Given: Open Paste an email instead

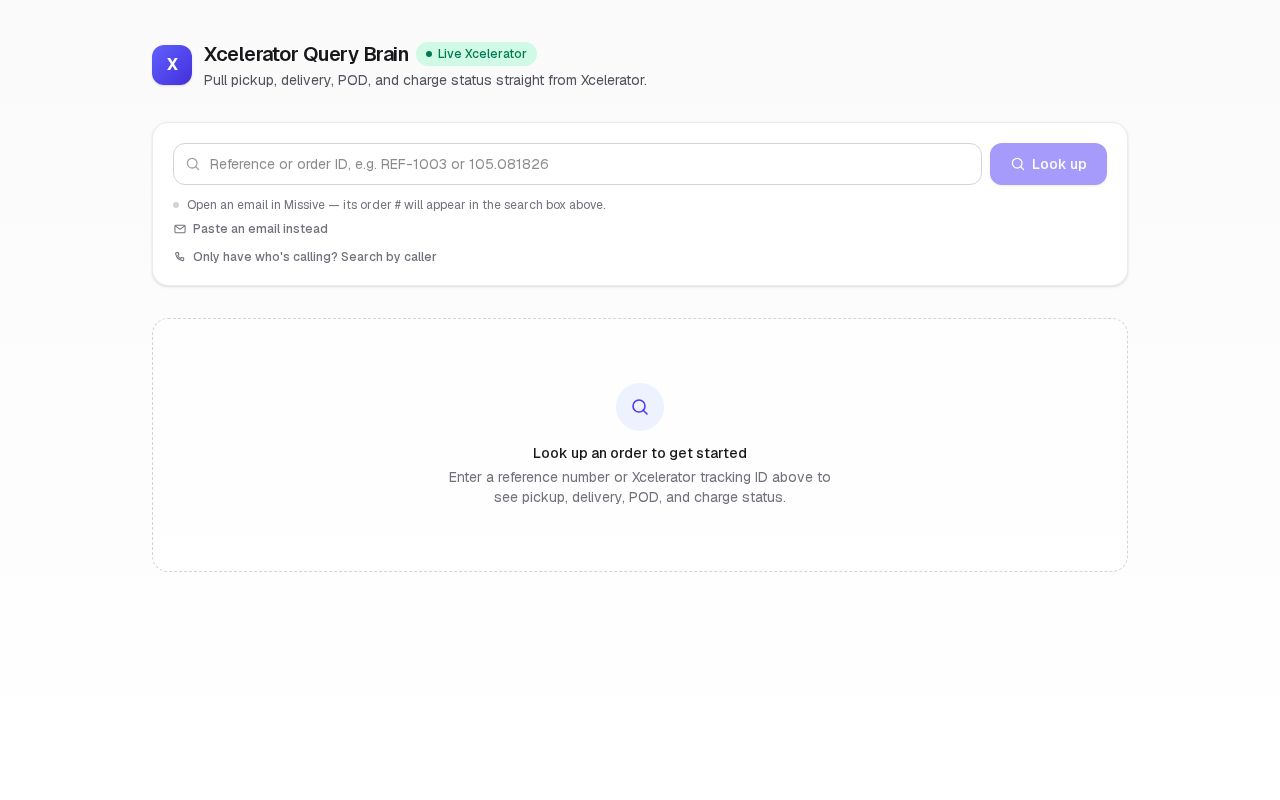Looking at the screenshot, I should [251, 229].
